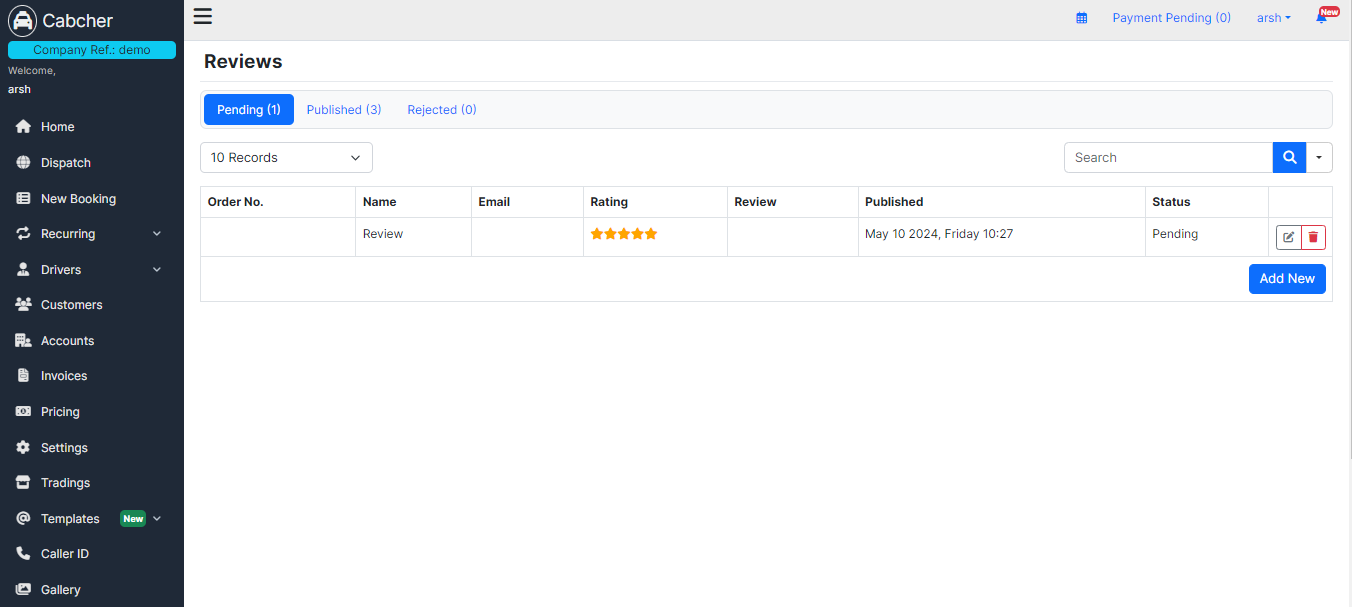Open the arsh user dropdown
This screenshot has height=607, width=1352.
(x=1273, y=18)
